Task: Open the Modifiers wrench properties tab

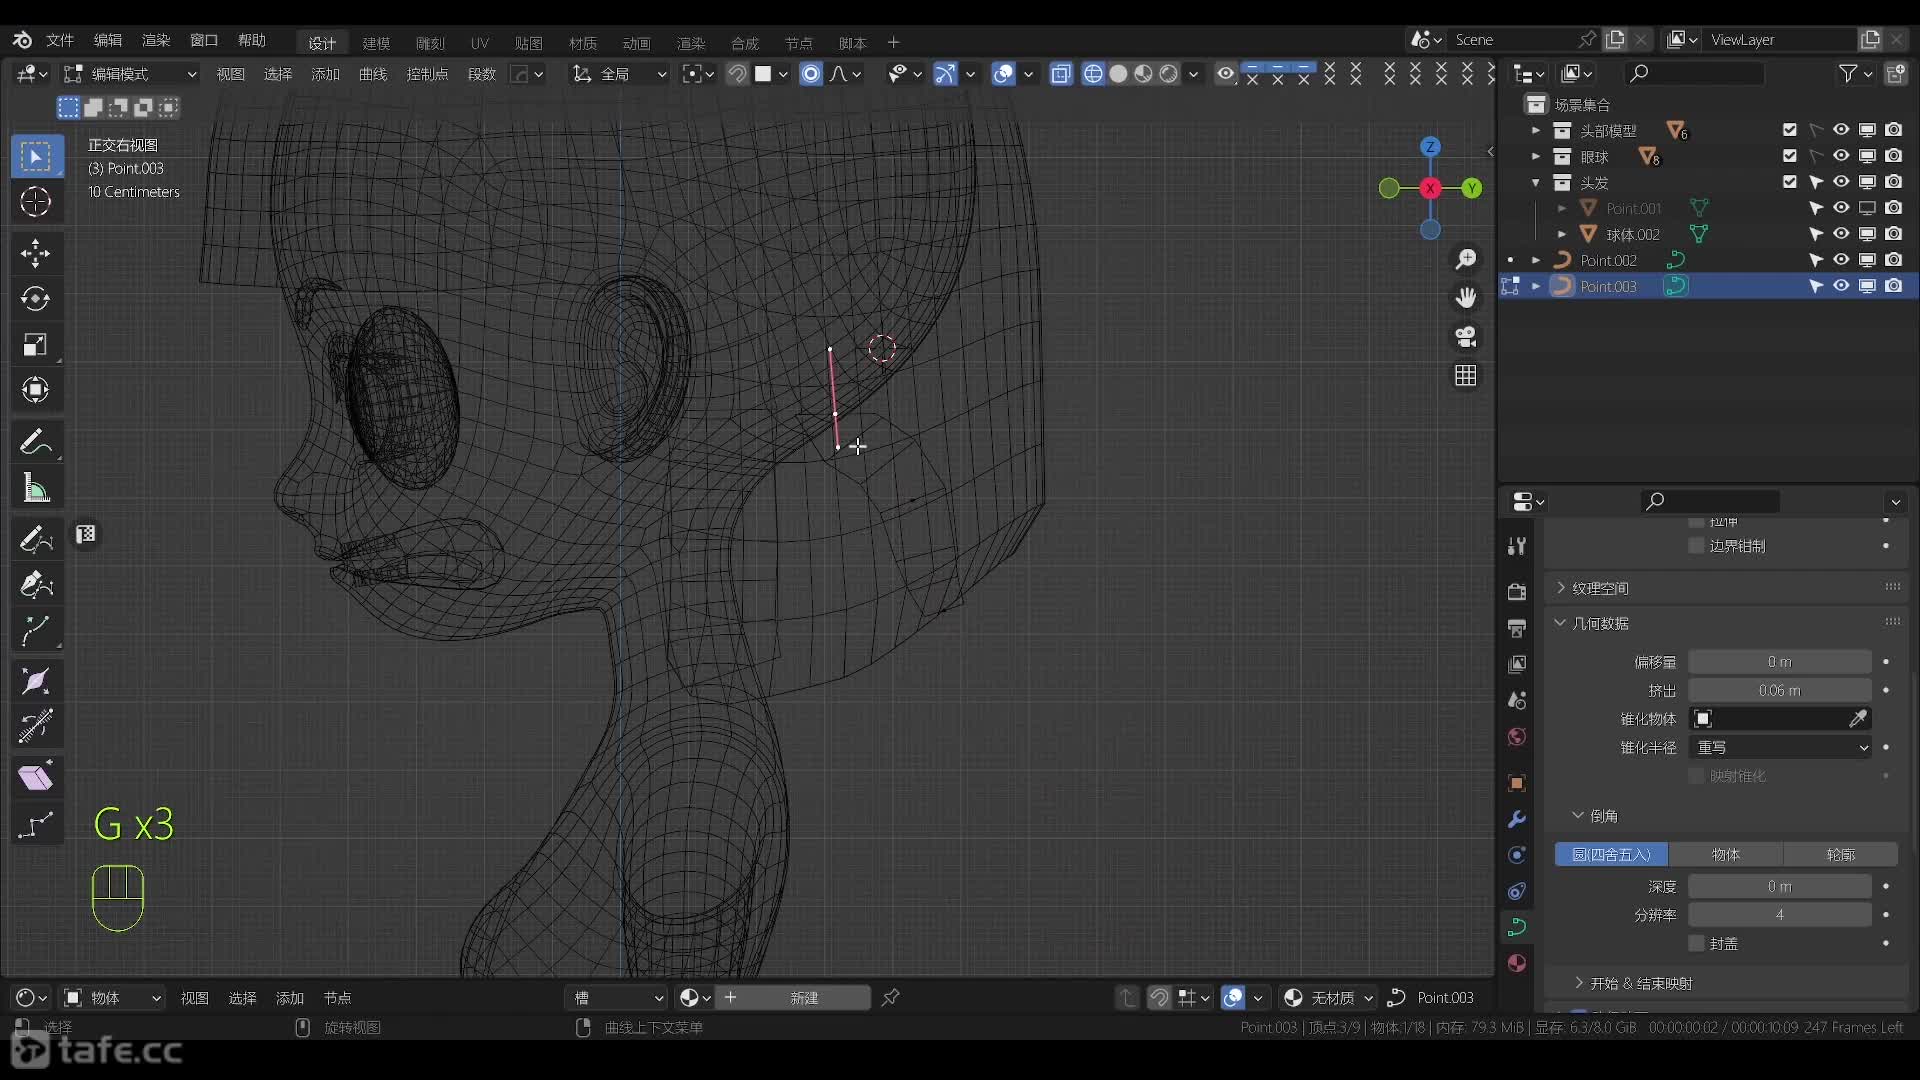Action: coord(1517,819)
